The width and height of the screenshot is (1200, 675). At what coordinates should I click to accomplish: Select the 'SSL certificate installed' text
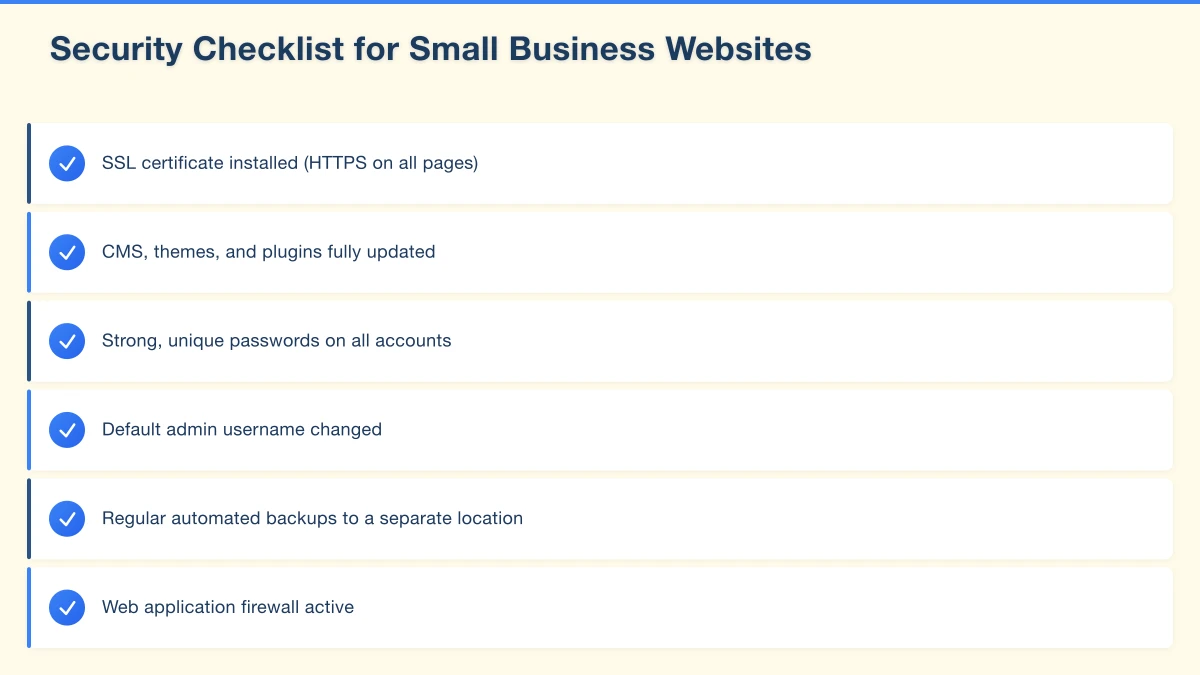290,163
